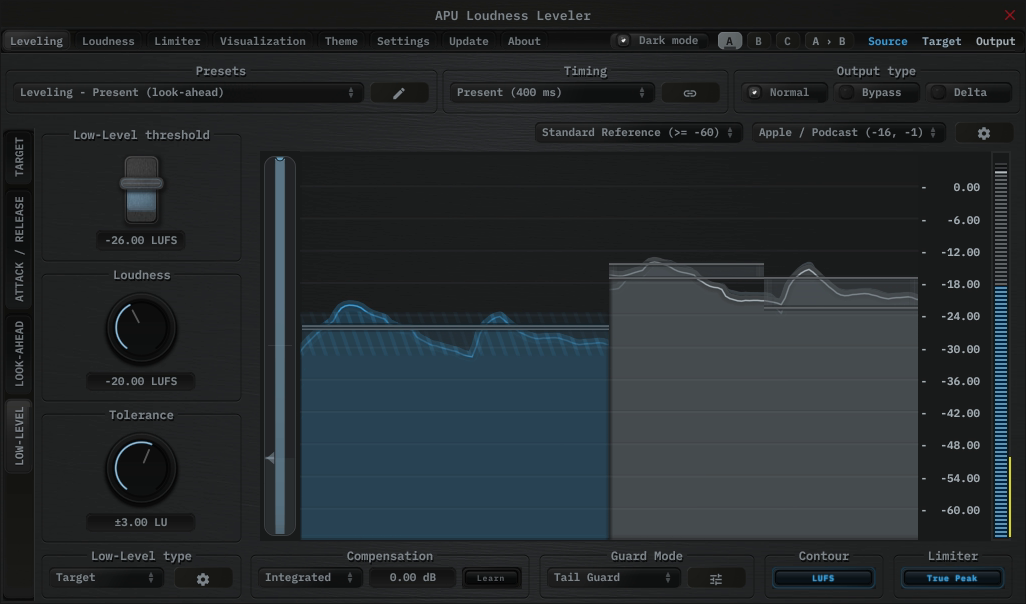
Task: Click the True Peak limiter button
Action: tap(951, 578)
